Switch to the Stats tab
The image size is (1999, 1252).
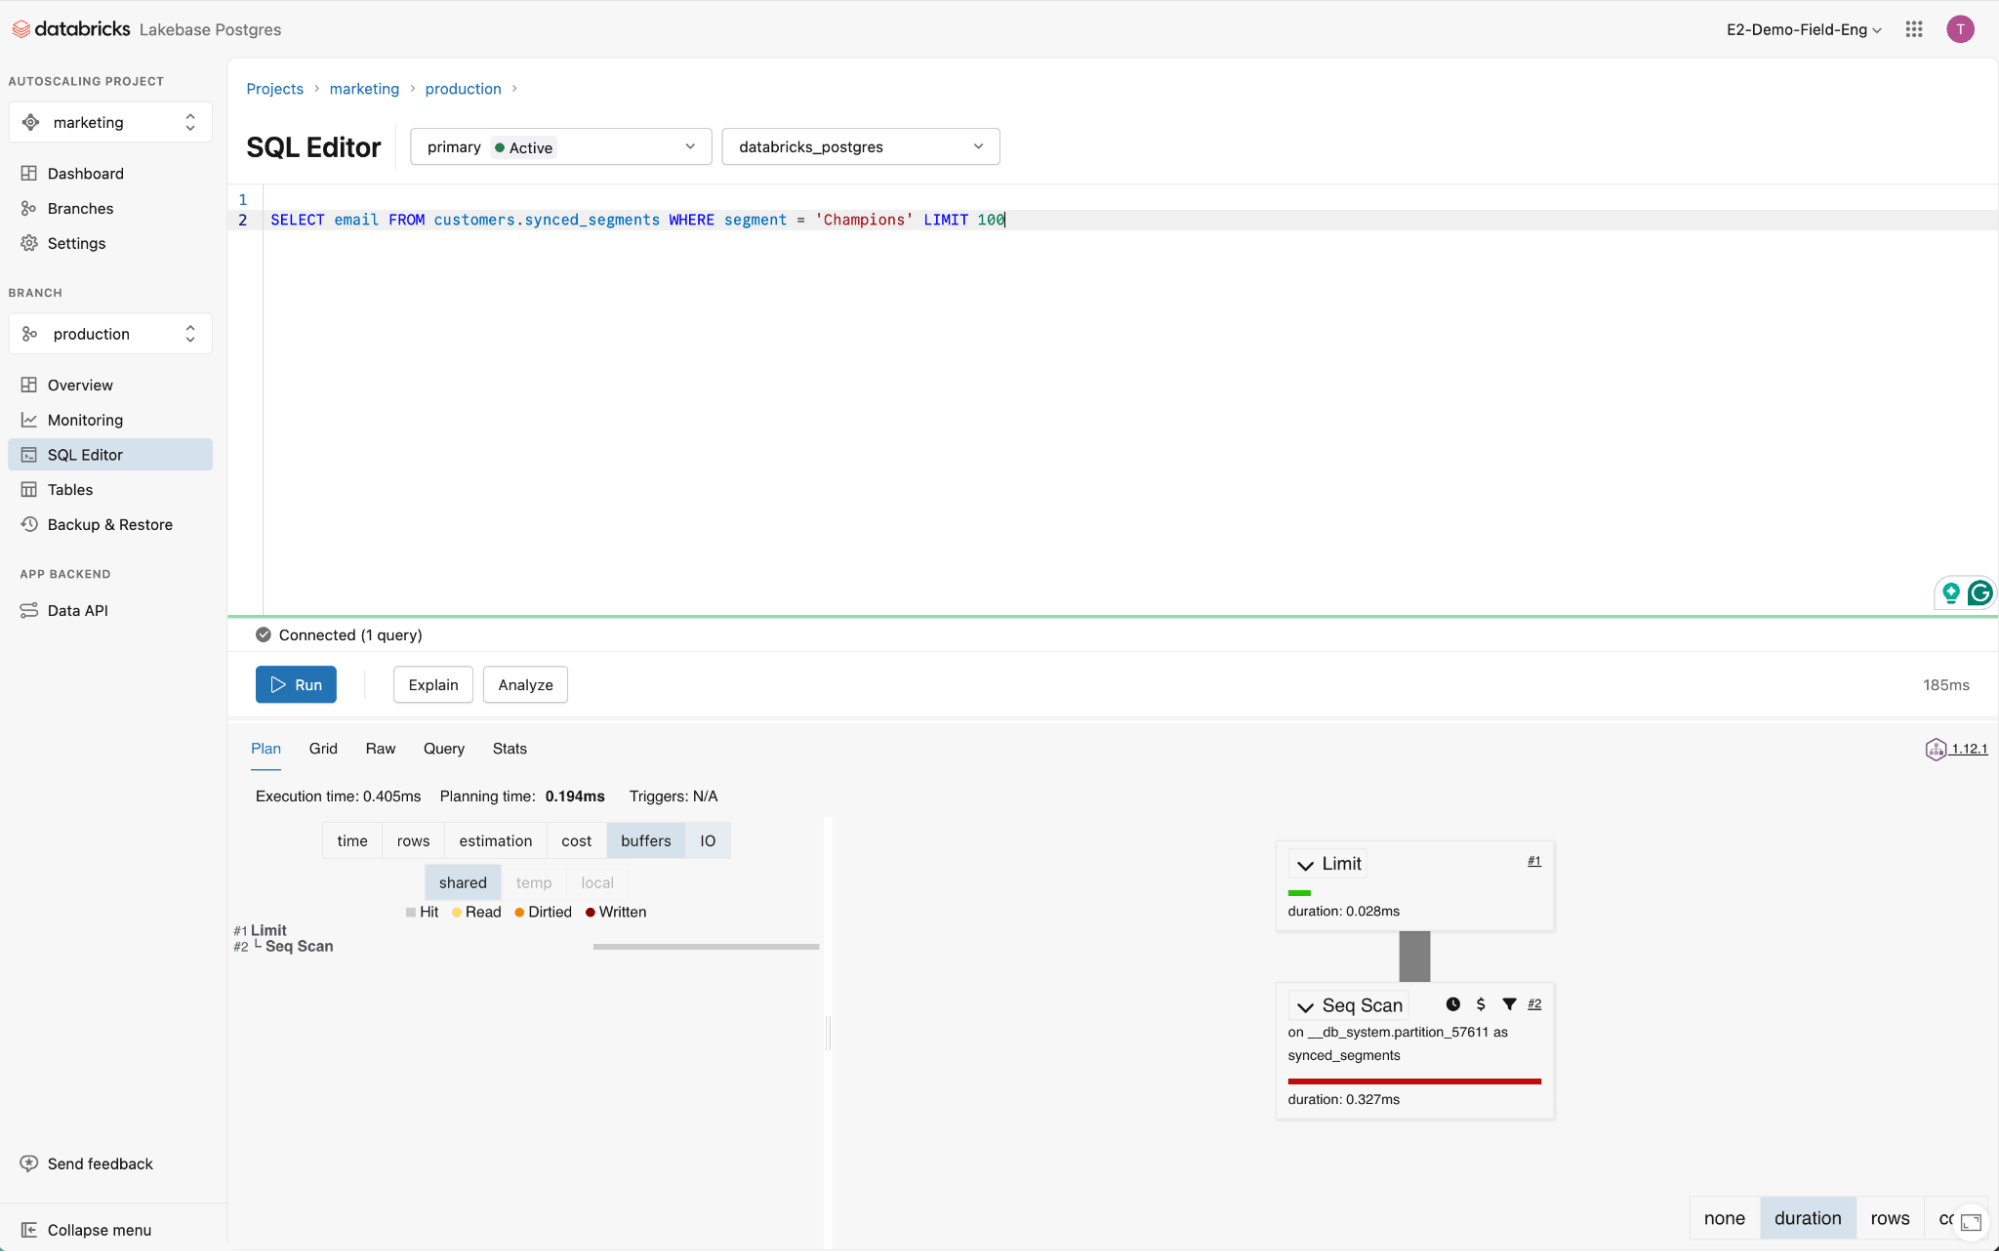click(509, 749)
